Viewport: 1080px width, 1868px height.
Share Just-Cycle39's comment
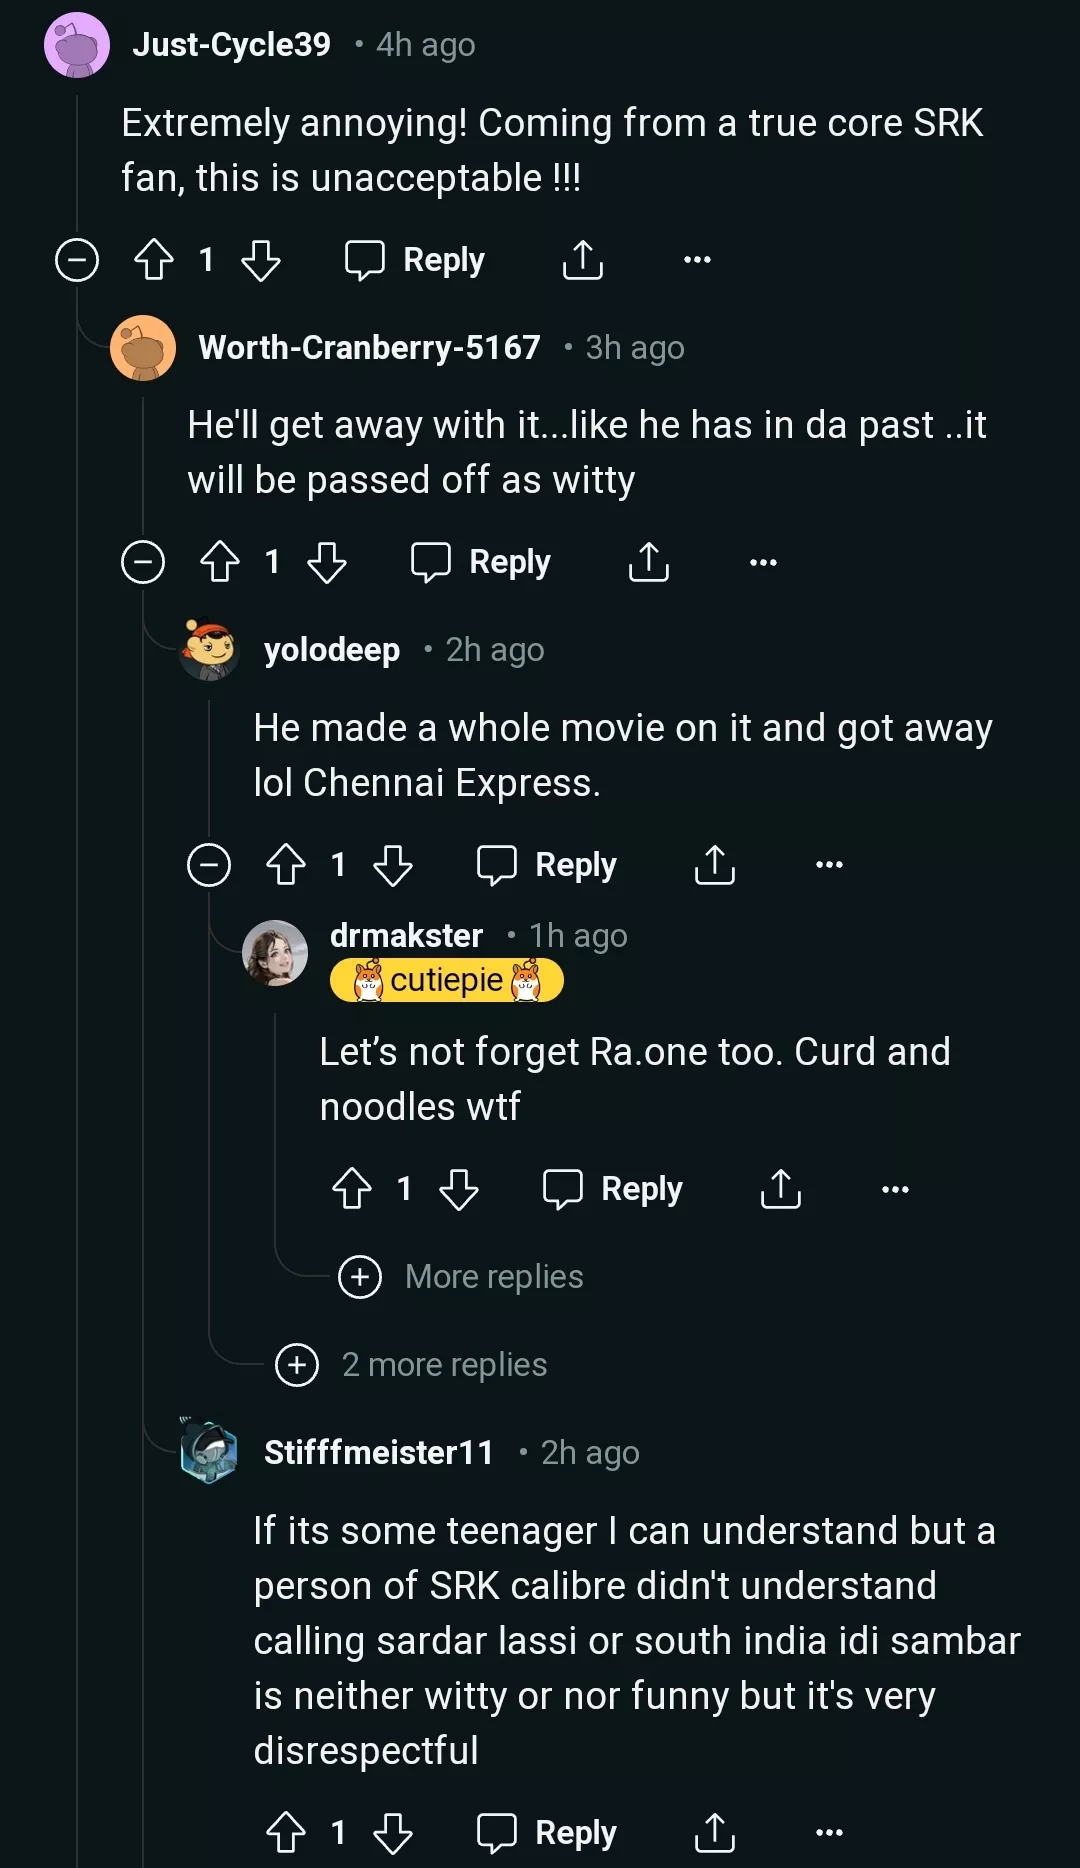pos(583,260)
